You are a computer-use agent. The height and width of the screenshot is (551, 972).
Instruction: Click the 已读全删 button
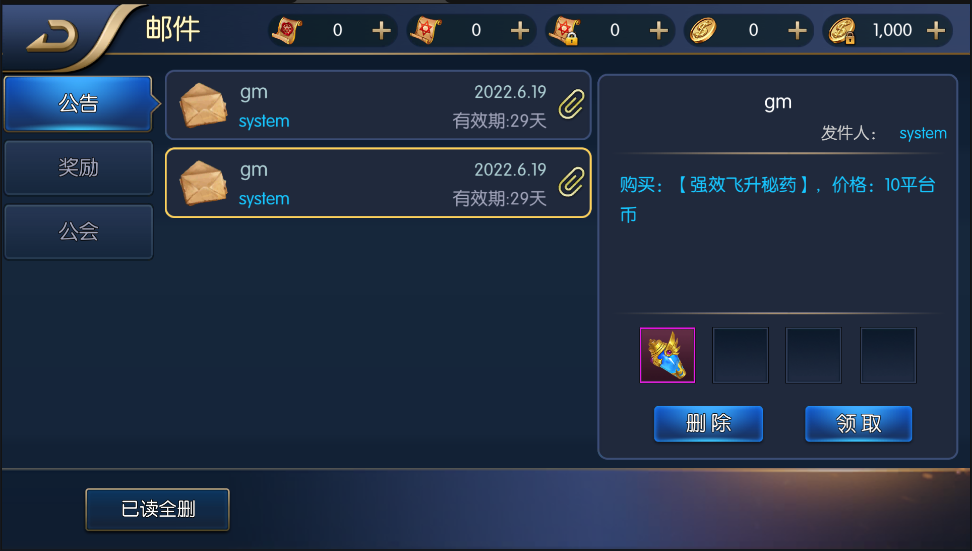(157, 509)
